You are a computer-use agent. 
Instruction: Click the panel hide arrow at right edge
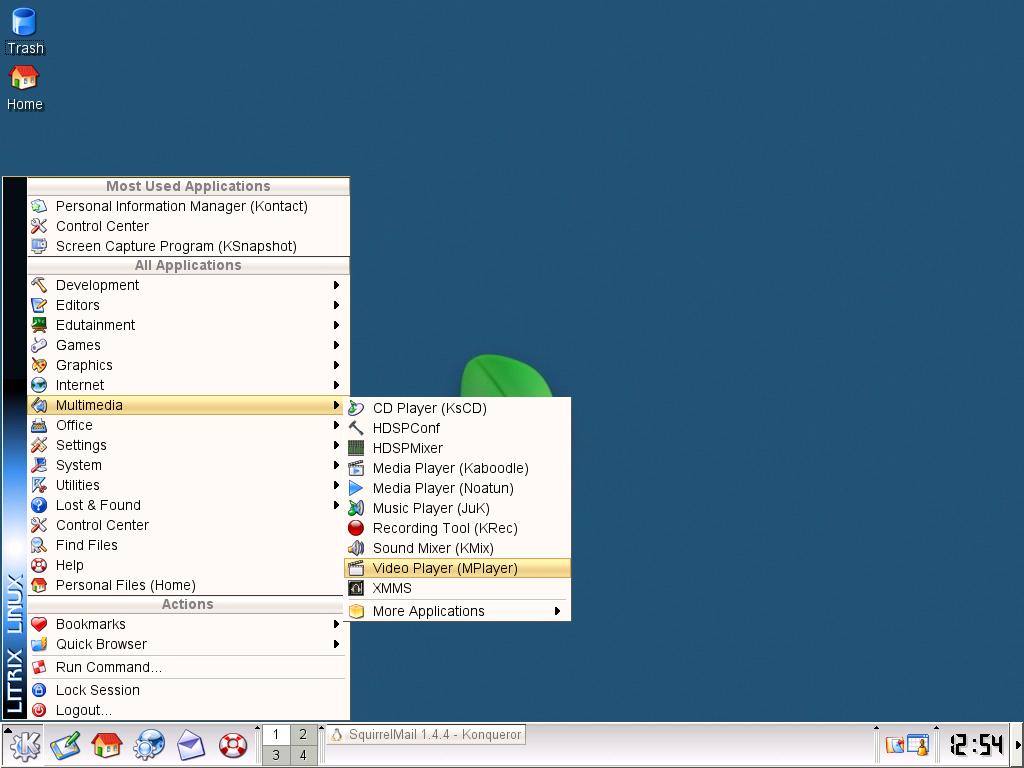[x=1018, y=744]
